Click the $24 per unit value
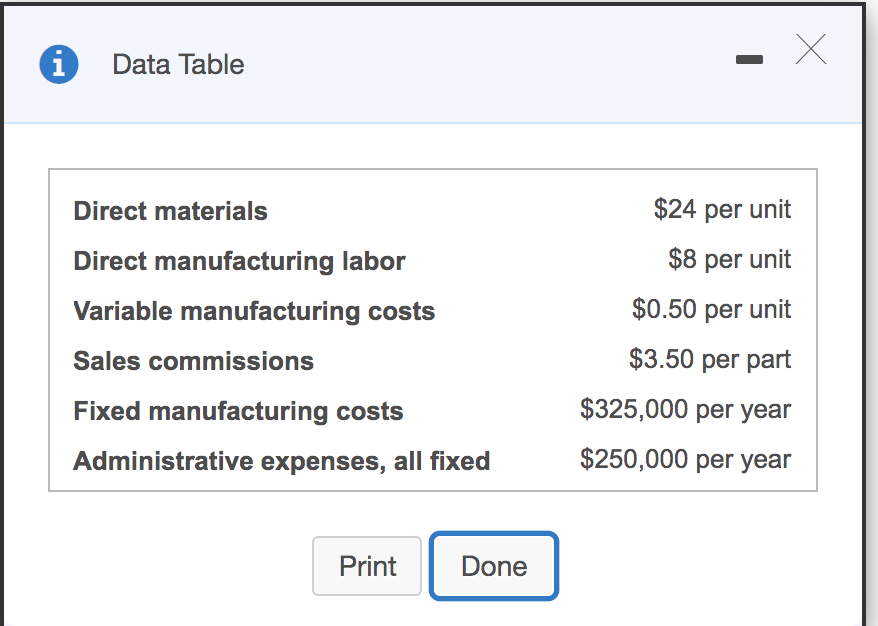The width and height of the screenshot is (878, 626). pyautogui.click(x=722, y=209)
